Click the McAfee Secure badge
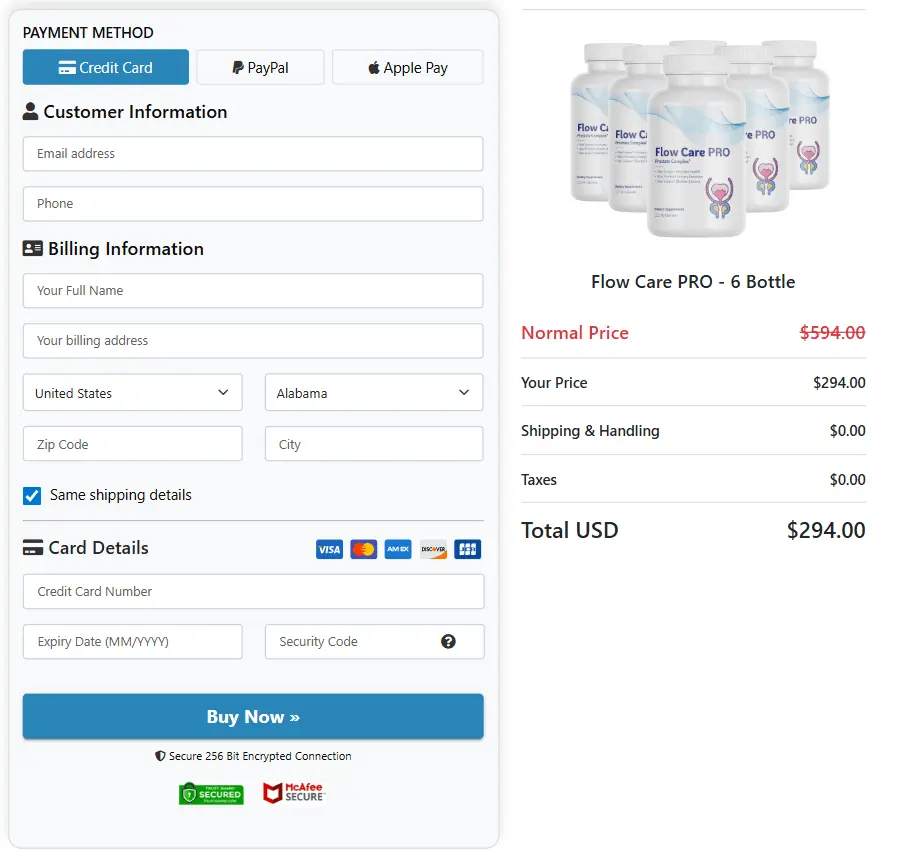Screen dimensions: 902x860 293,791
